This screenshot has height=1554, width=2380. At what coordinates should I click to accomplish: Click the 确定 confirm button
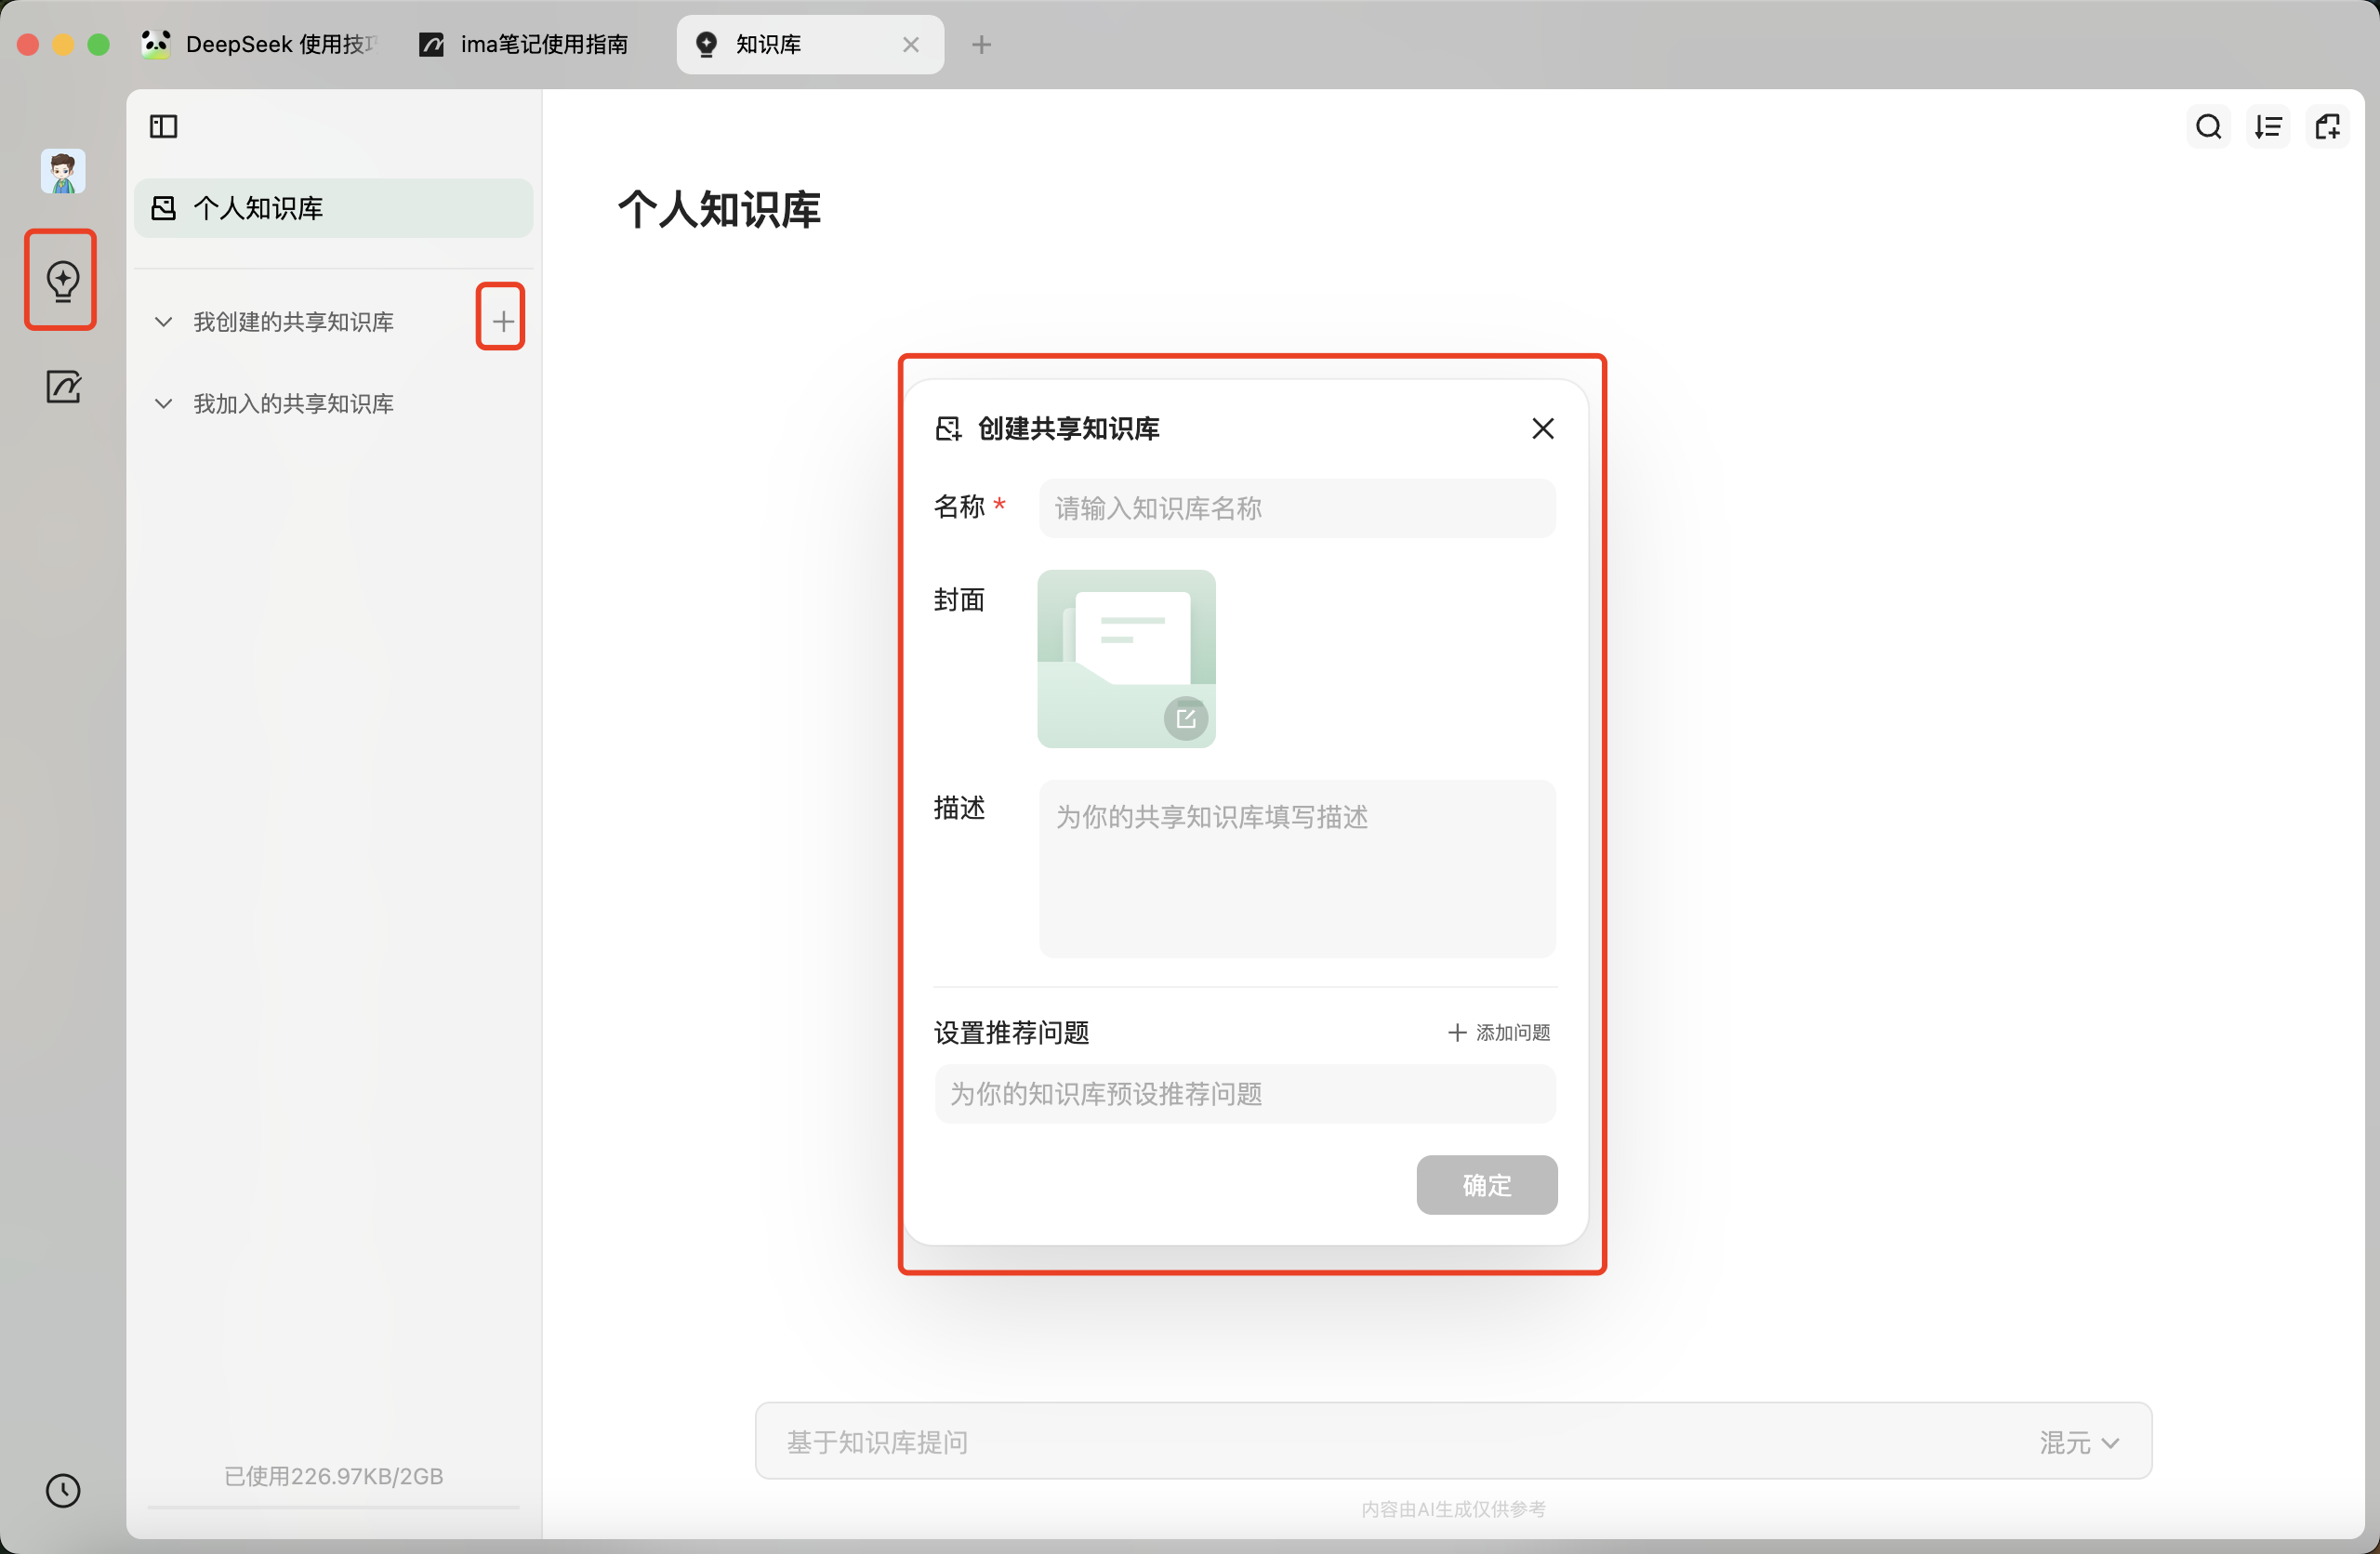1486,1185
